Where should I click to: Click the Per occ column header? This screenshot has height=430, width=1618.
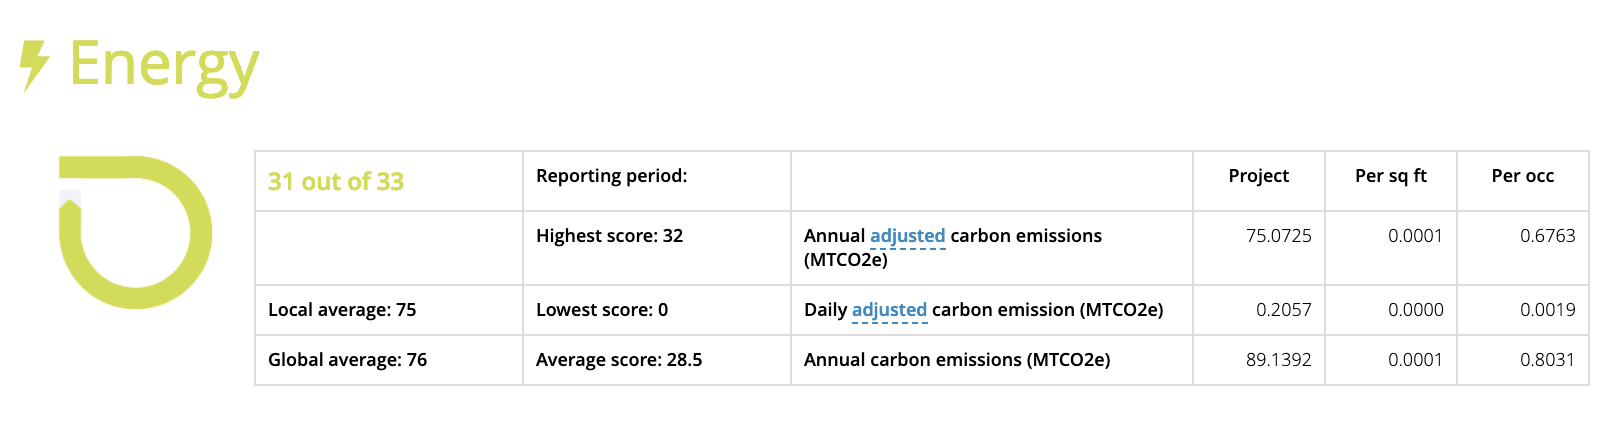click(x=1523, y=176)
